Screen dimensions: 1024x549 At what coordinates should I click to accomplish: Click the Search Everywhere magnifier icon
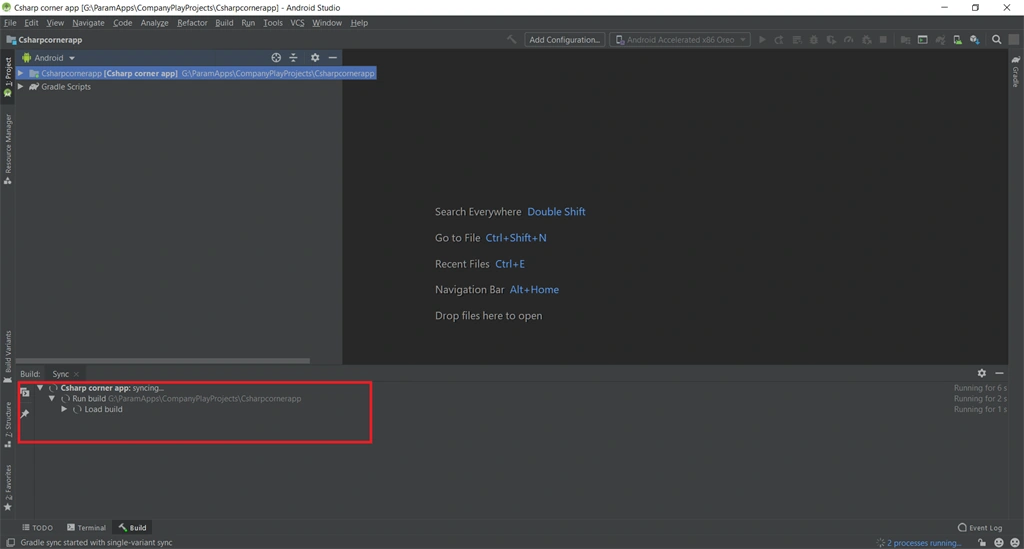997,40
